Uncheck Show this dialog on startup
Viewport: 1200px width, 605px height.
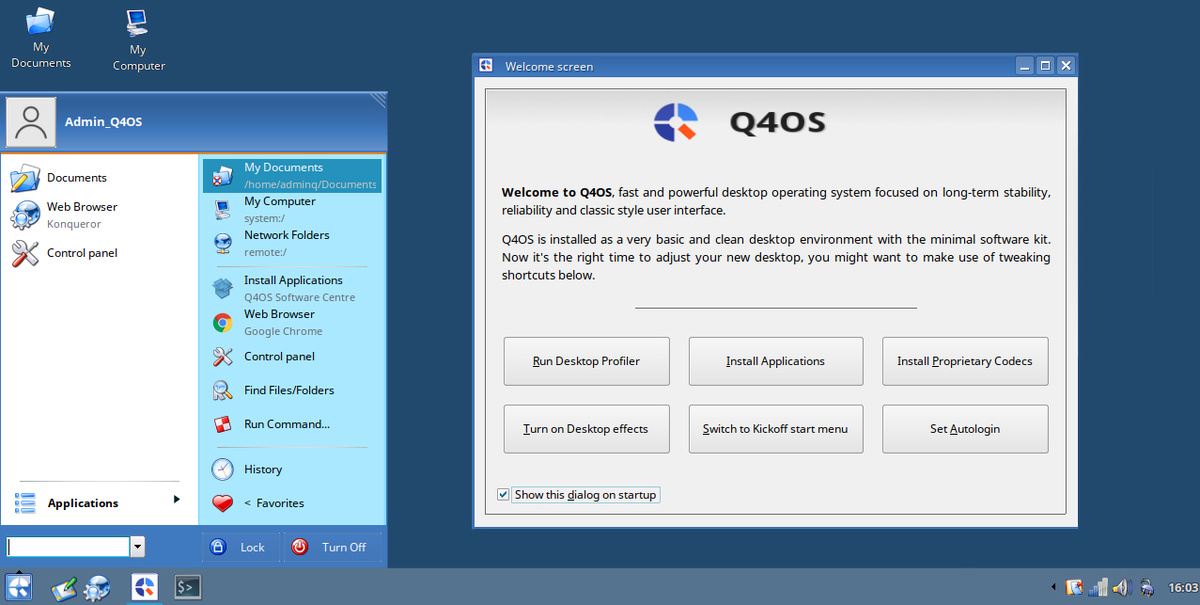(503, 495)
